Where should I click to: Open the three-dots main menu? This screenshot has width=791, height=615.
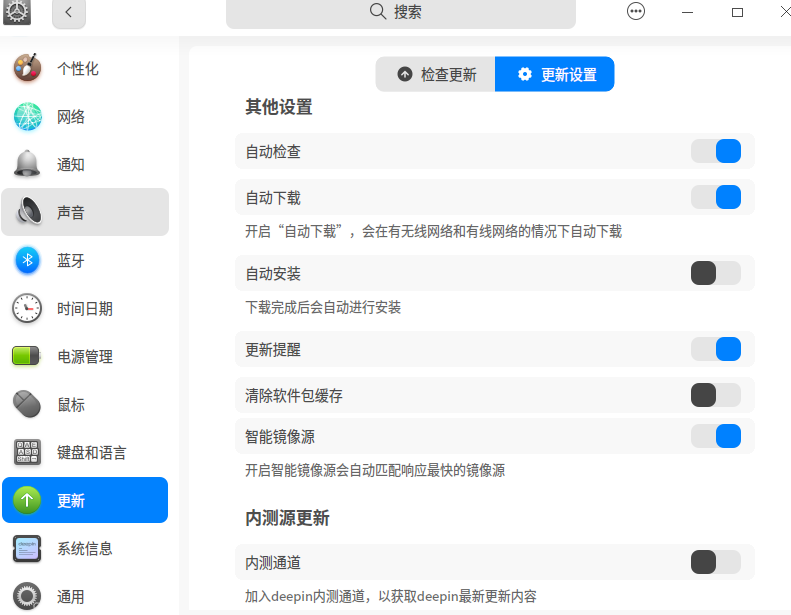pyautogui.click(x=636, y=11)
